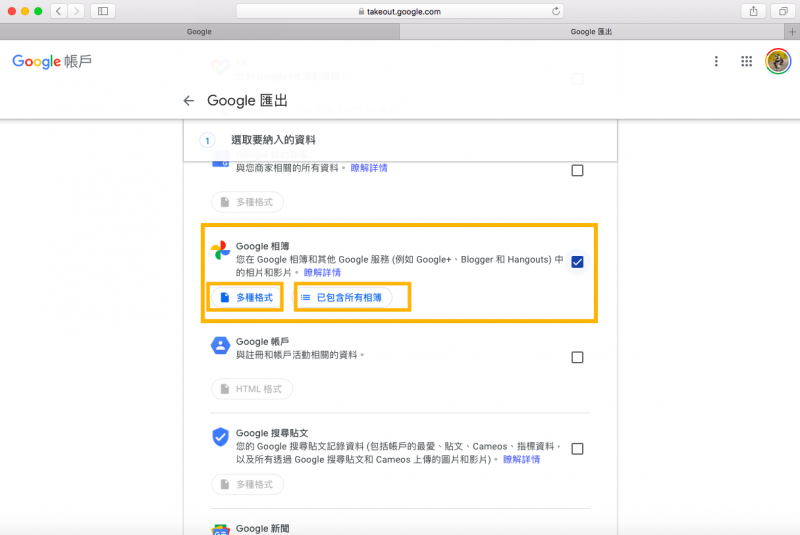Click the Google 搜尋貼文 title text
The width and height of the screenshot is (800, 535).
[272, 433]
